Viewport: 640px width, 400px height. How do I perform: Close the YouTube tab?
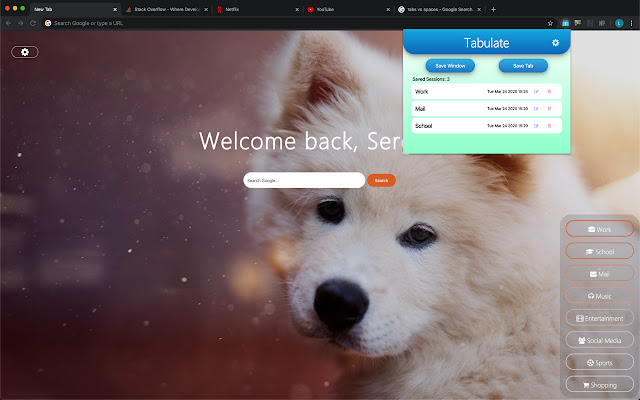coord(388,9)
